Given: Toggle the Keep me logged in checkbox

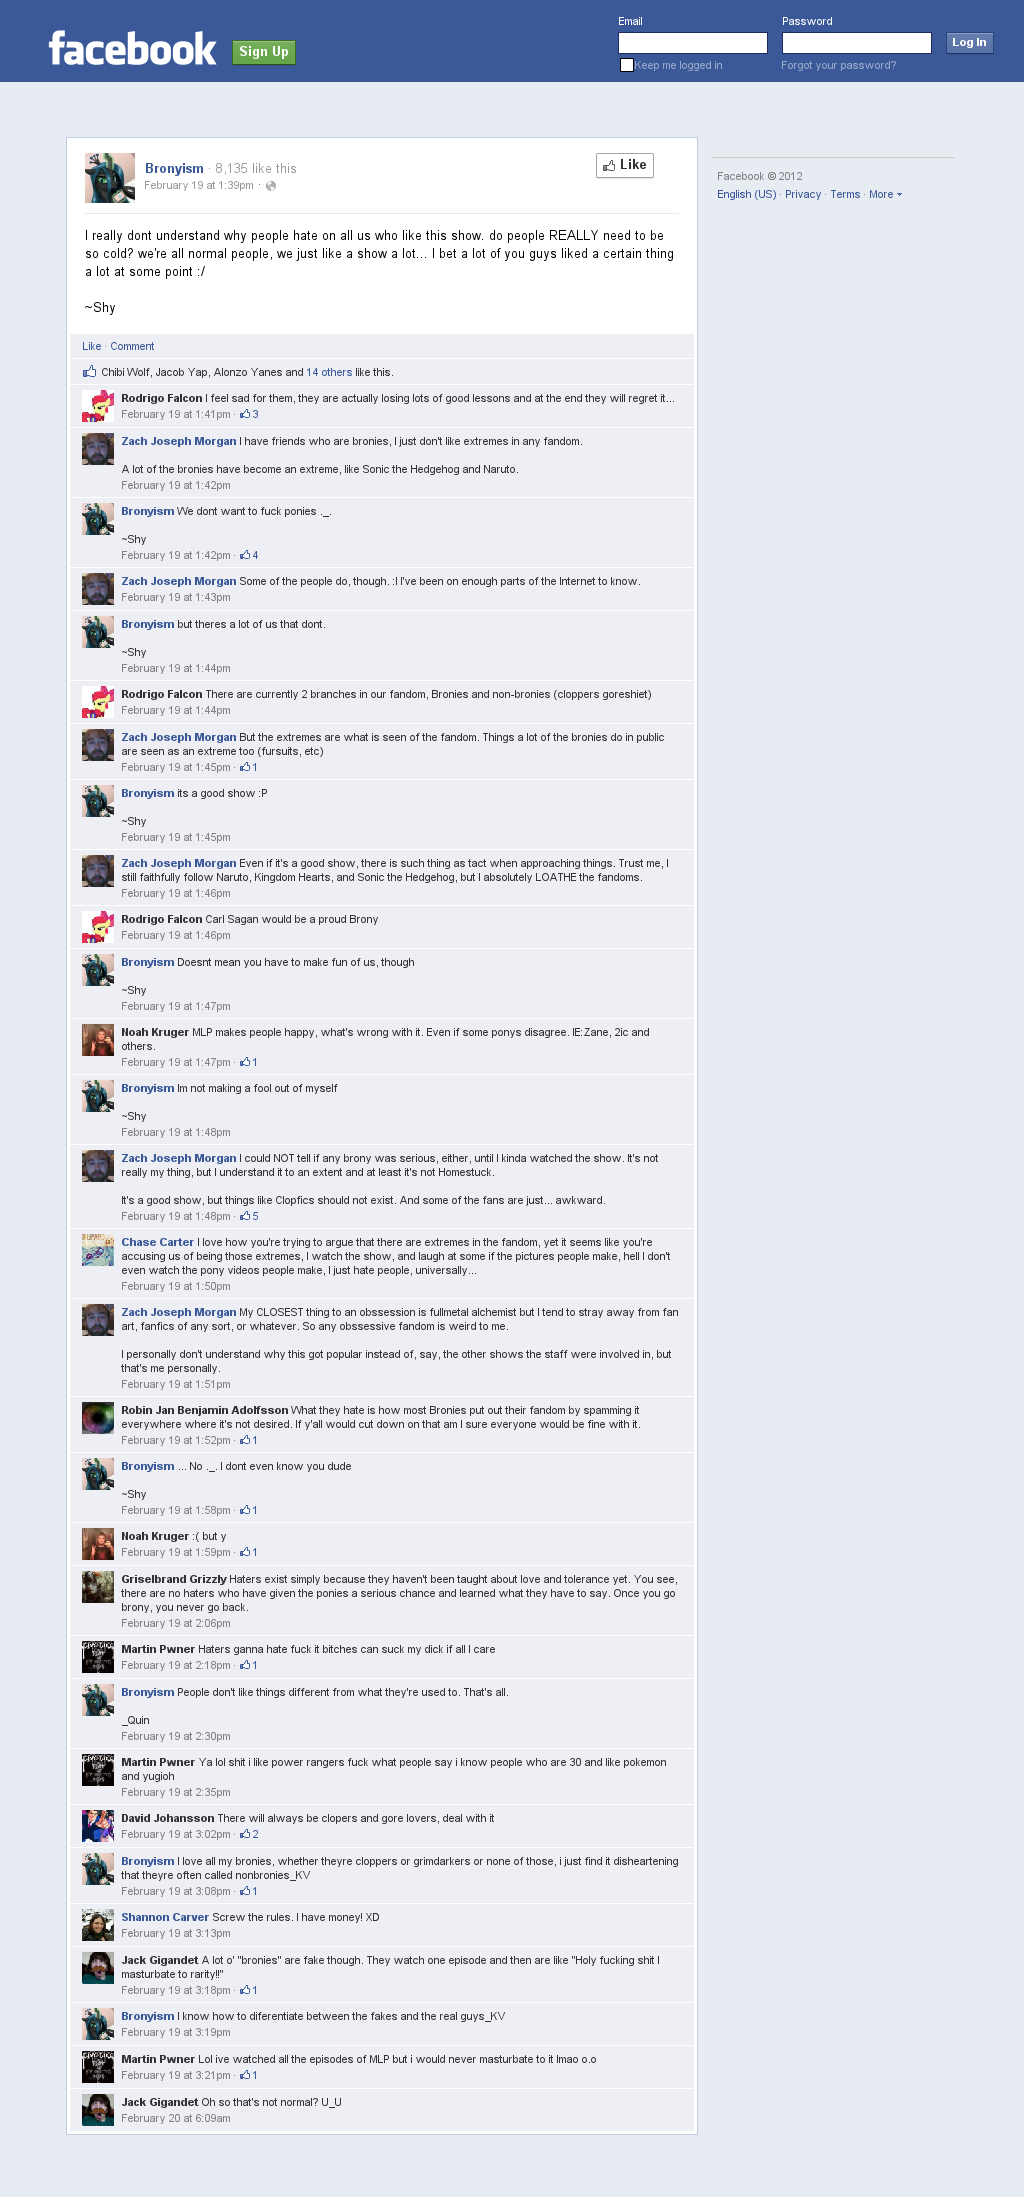Looking at the screenshot, I should tap(627, 65).
